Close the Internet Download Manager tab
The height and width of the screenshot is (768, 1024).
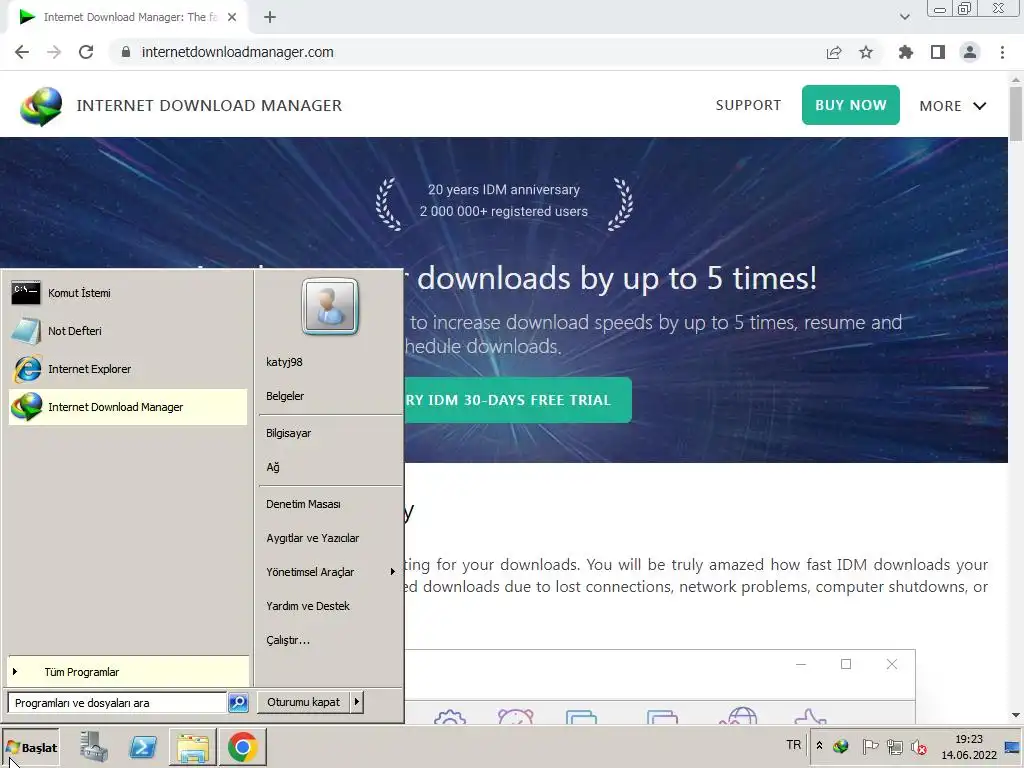pos(232,17)
